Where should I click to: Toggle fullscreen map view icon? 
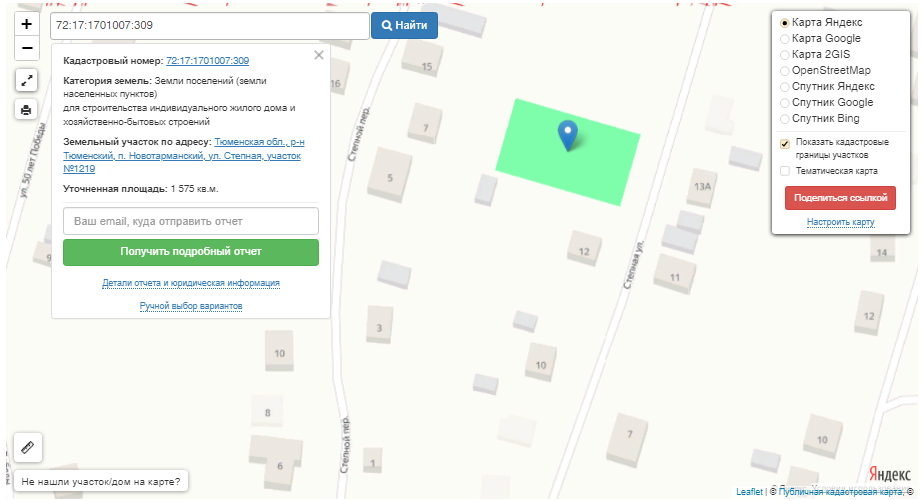click(x=26, y=81)
